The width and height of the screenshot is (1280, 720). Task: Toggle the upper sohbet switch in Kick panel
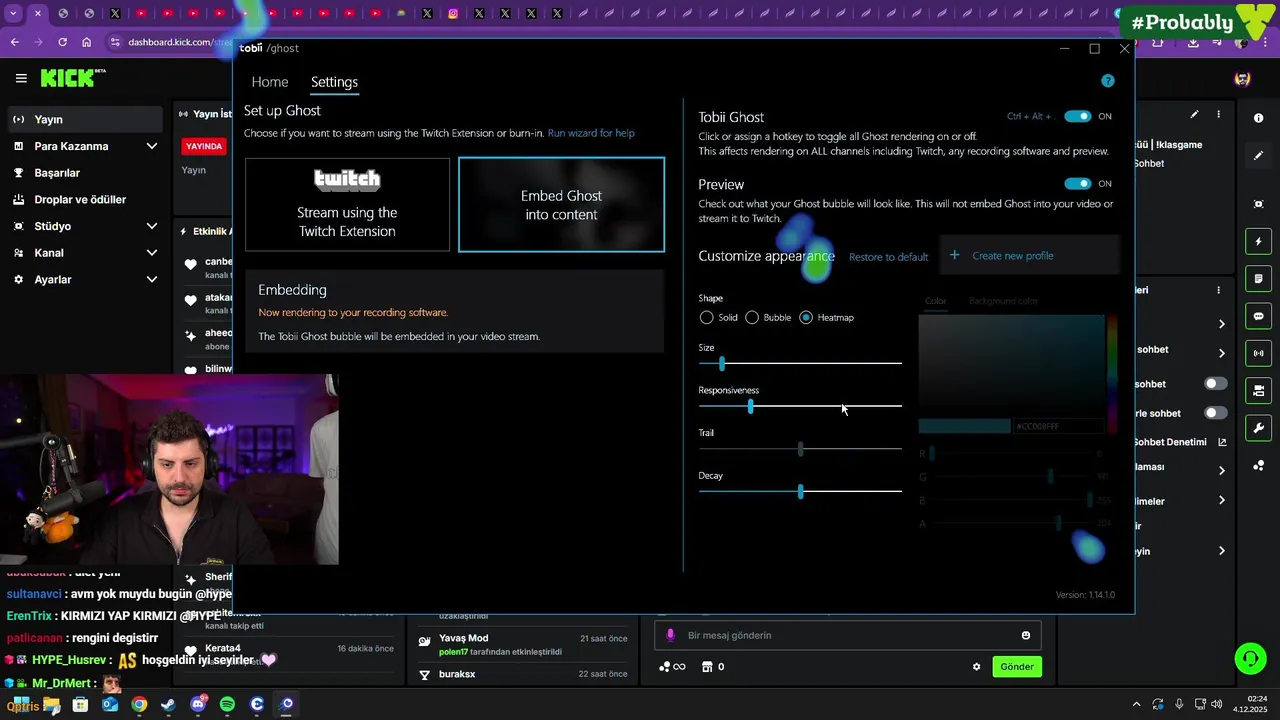pos(1215,383)
